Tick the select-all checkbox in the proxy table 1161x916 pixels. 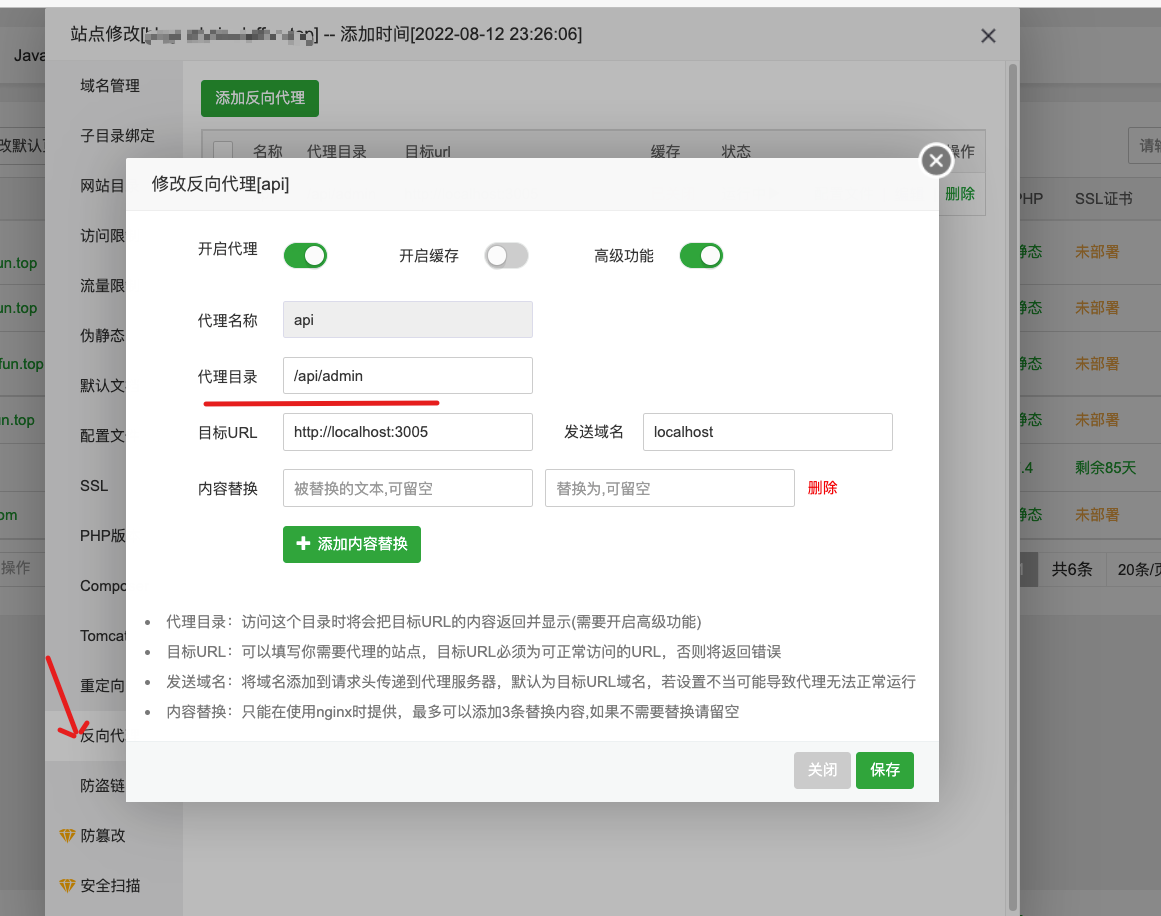(223, 151)
